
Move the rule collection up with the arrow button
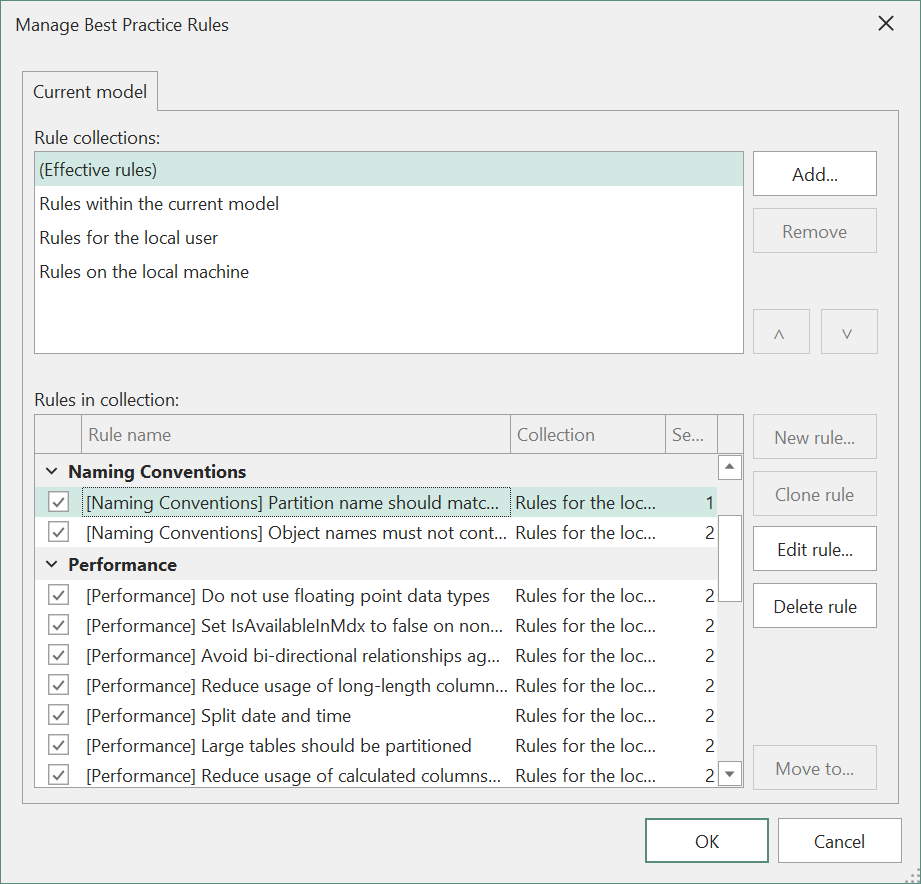tap(778, 332)
